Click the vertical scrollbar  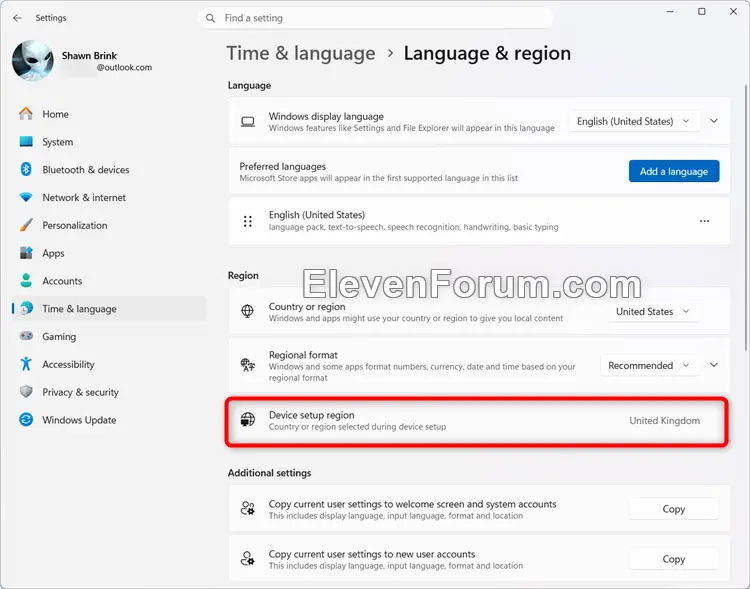pyautogui.click(x=745, y=218)
